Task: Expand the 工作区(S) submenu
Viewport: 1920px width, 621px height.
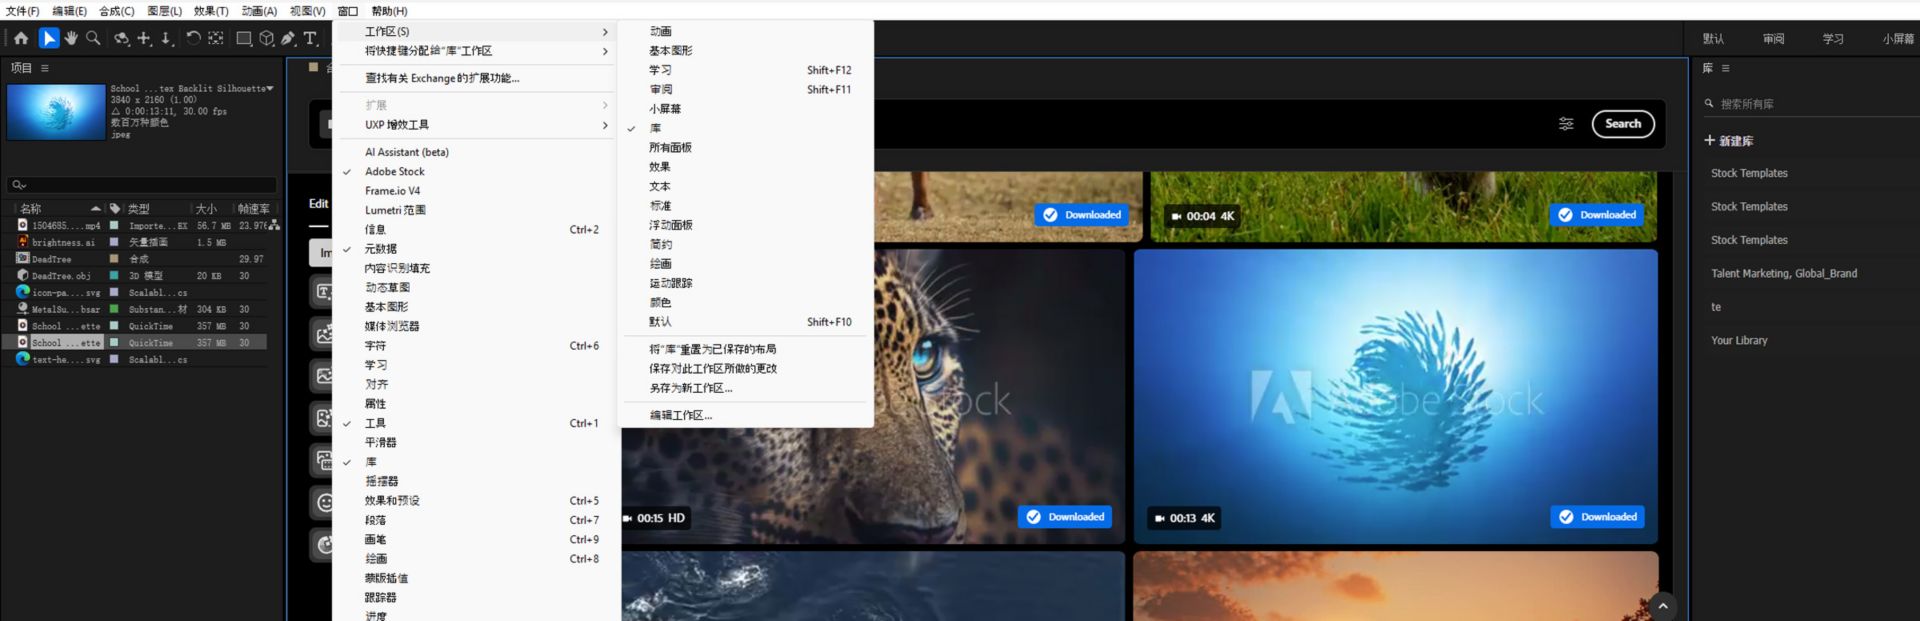Action: pyautogui.click(x=474, y=32)
